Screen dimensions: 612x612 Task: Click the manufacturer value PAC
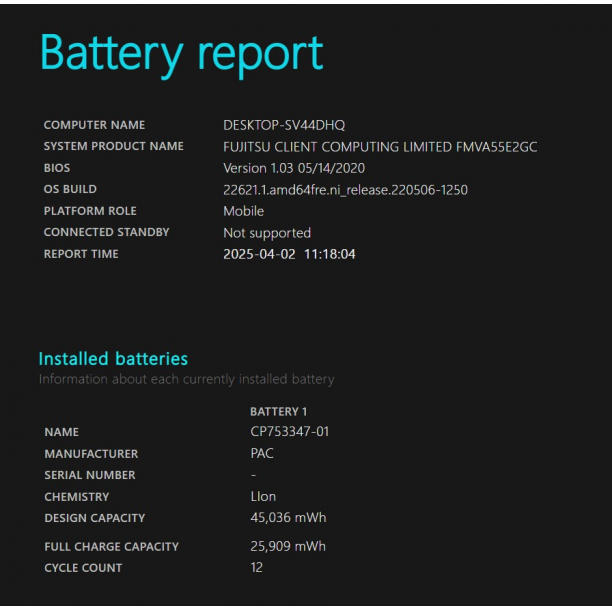[262, 454]
